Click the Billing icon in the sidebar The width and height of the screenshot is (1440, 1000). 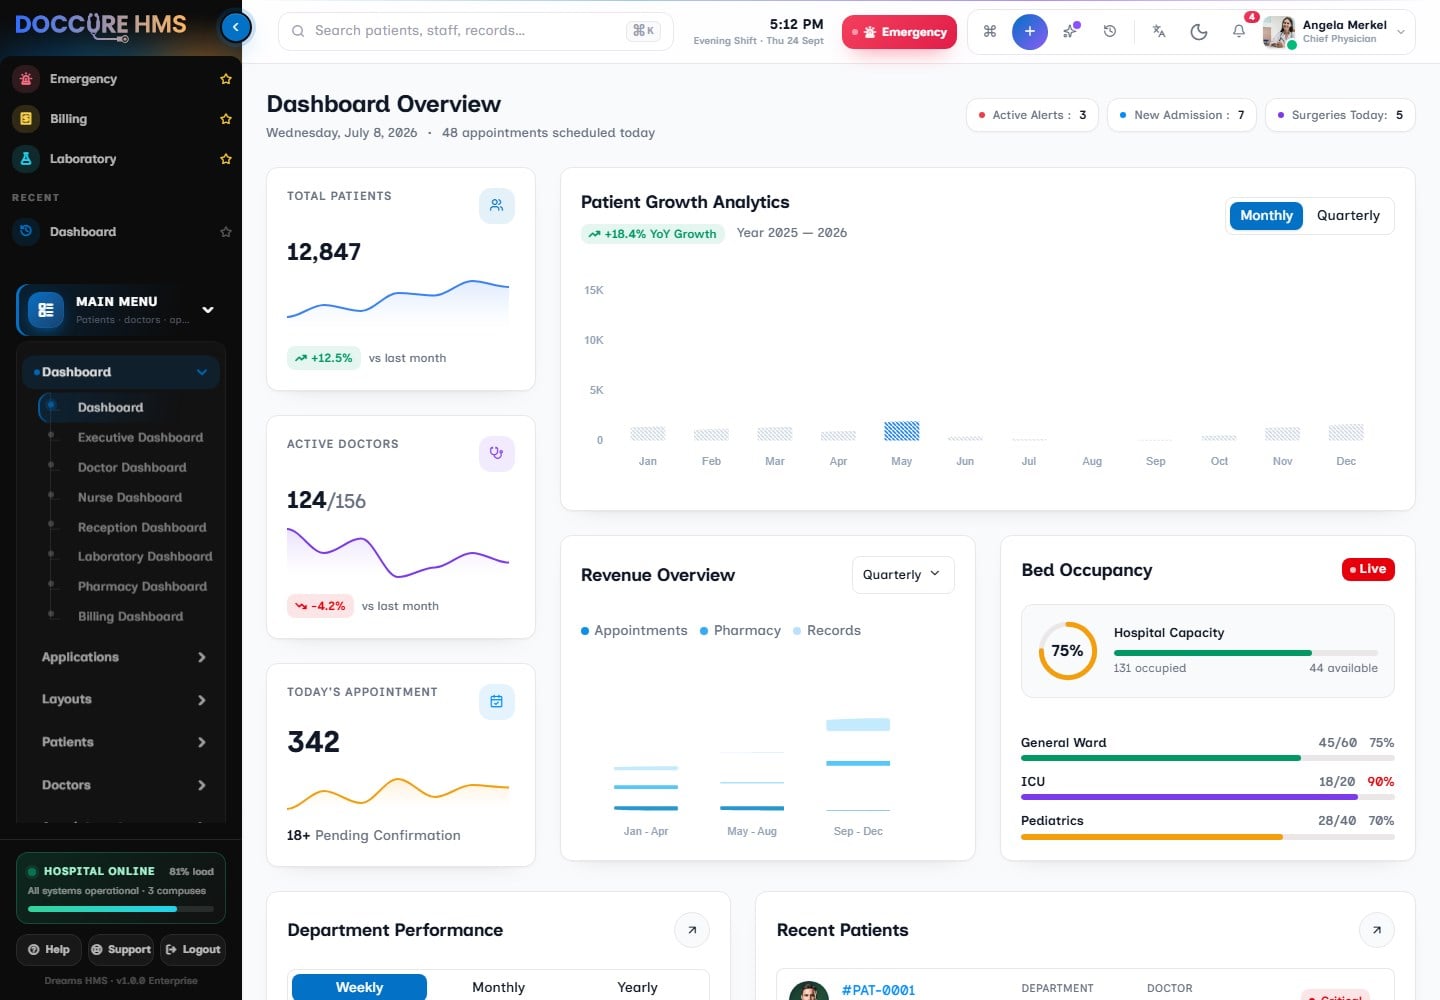point(26,119)
